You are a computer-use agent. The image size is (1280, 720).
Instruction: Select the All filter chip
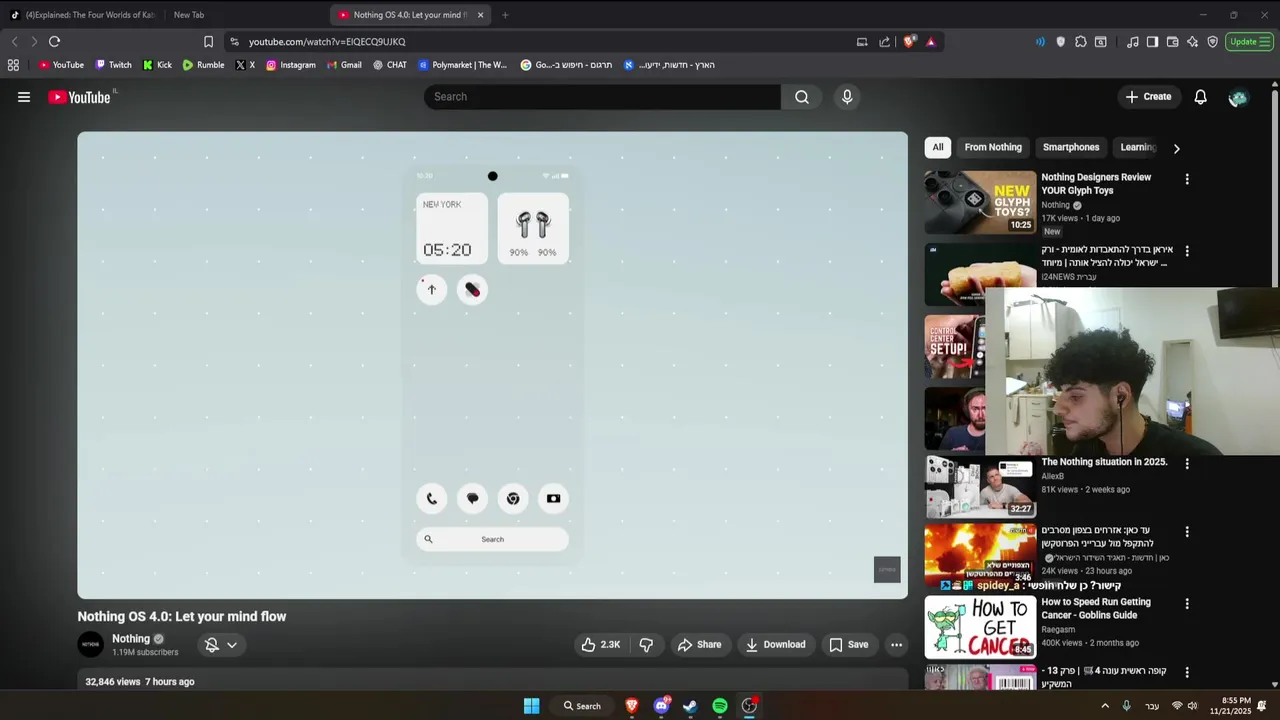(x=938, y=147)
